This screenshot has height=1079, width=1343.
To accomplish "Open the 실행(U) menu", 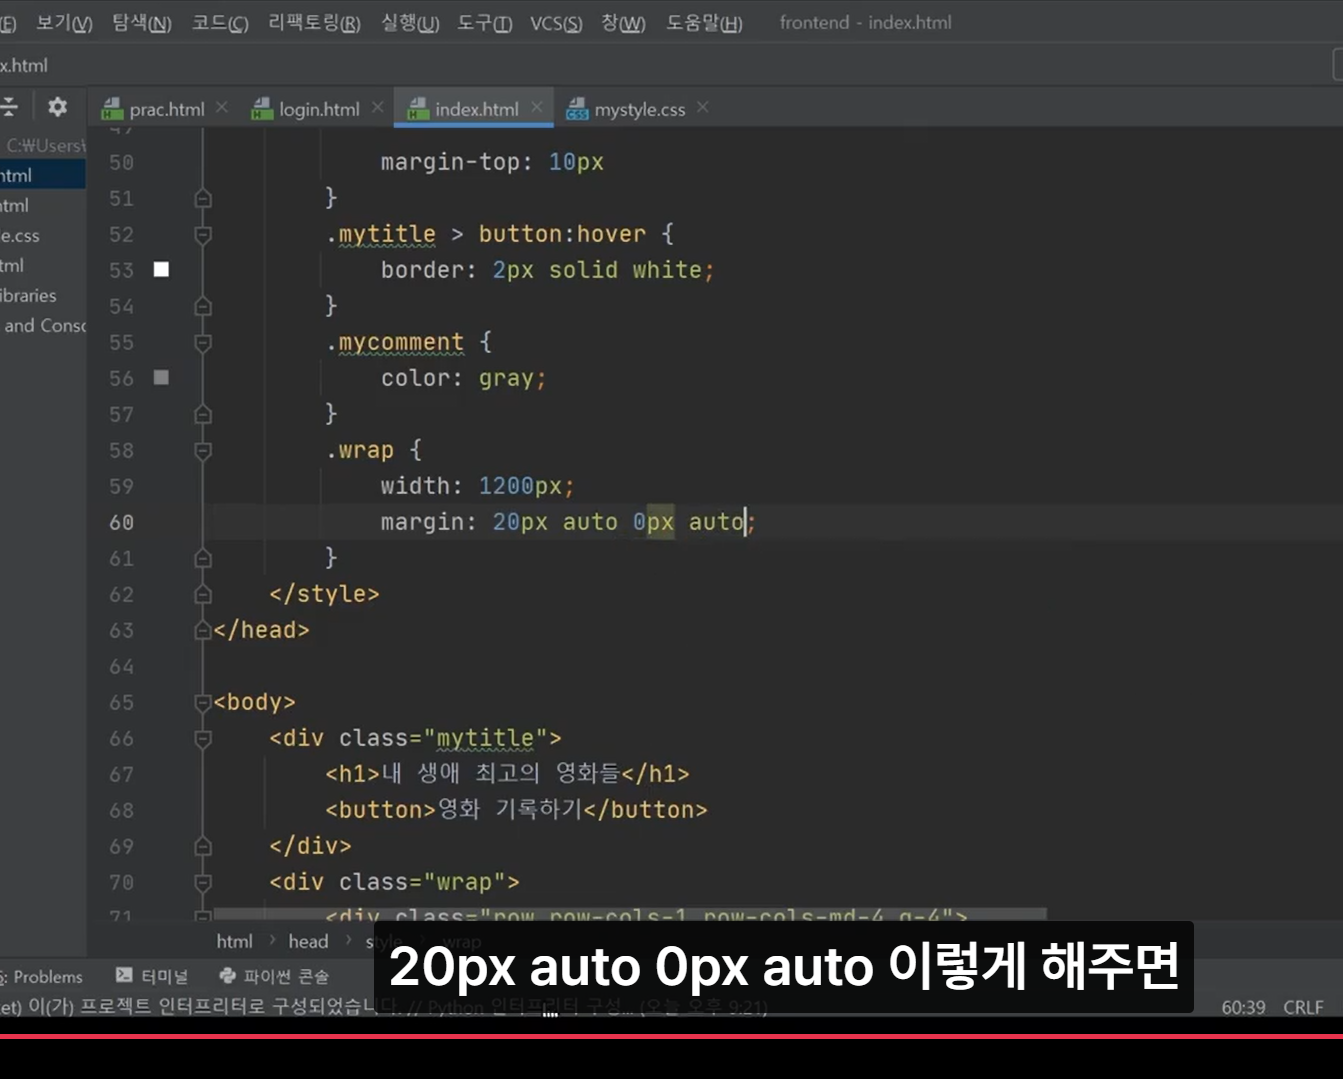I will (410, 22).
